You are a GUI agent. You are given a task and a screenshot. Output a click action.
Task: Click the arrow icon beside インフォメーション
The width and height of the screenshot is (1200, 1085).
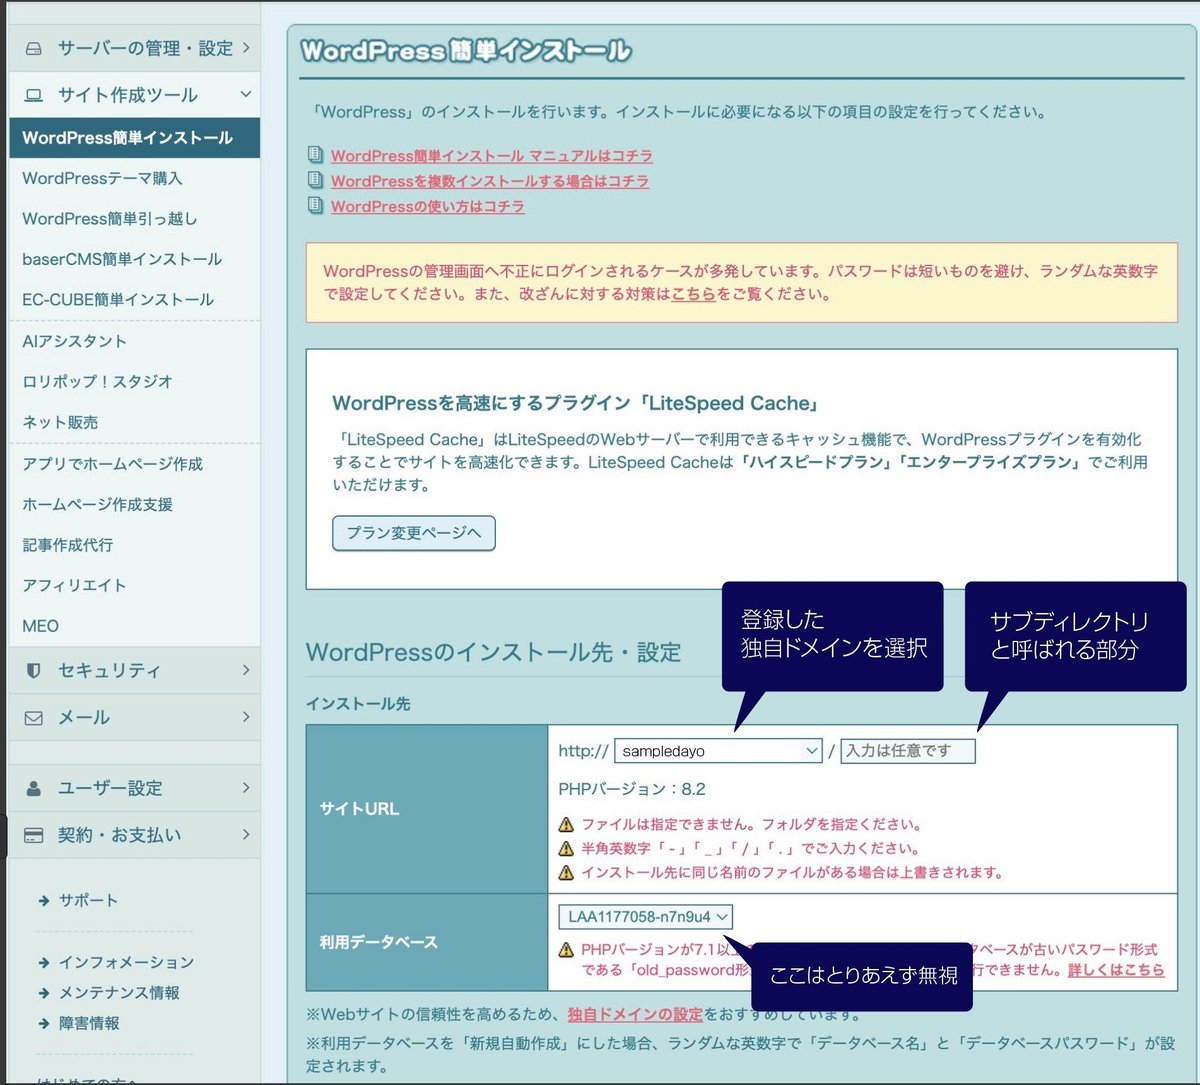coord(44,962)
